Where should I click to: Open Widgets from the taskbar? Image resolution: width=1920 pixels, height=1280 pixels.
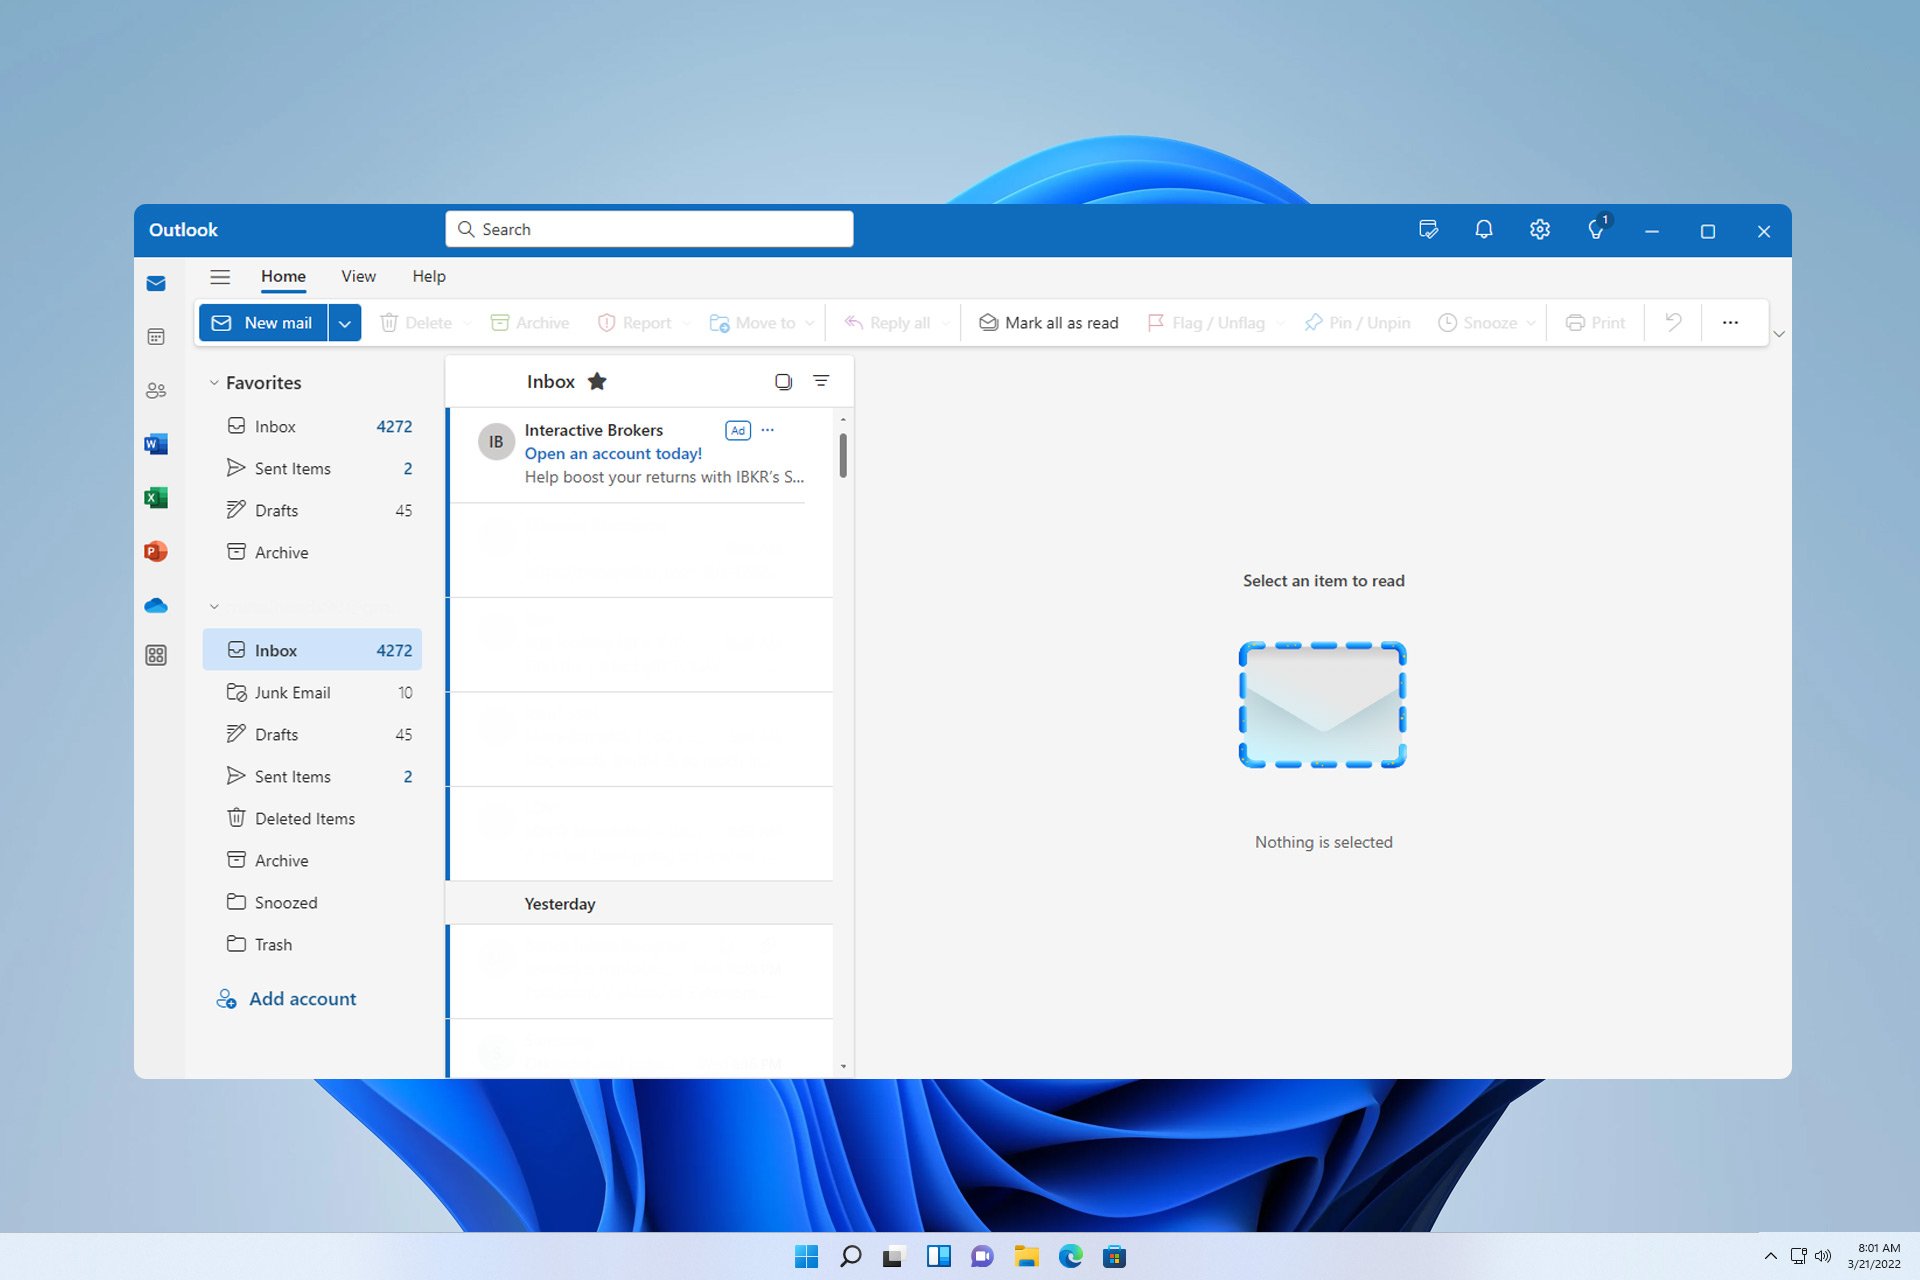point(939,1256)
